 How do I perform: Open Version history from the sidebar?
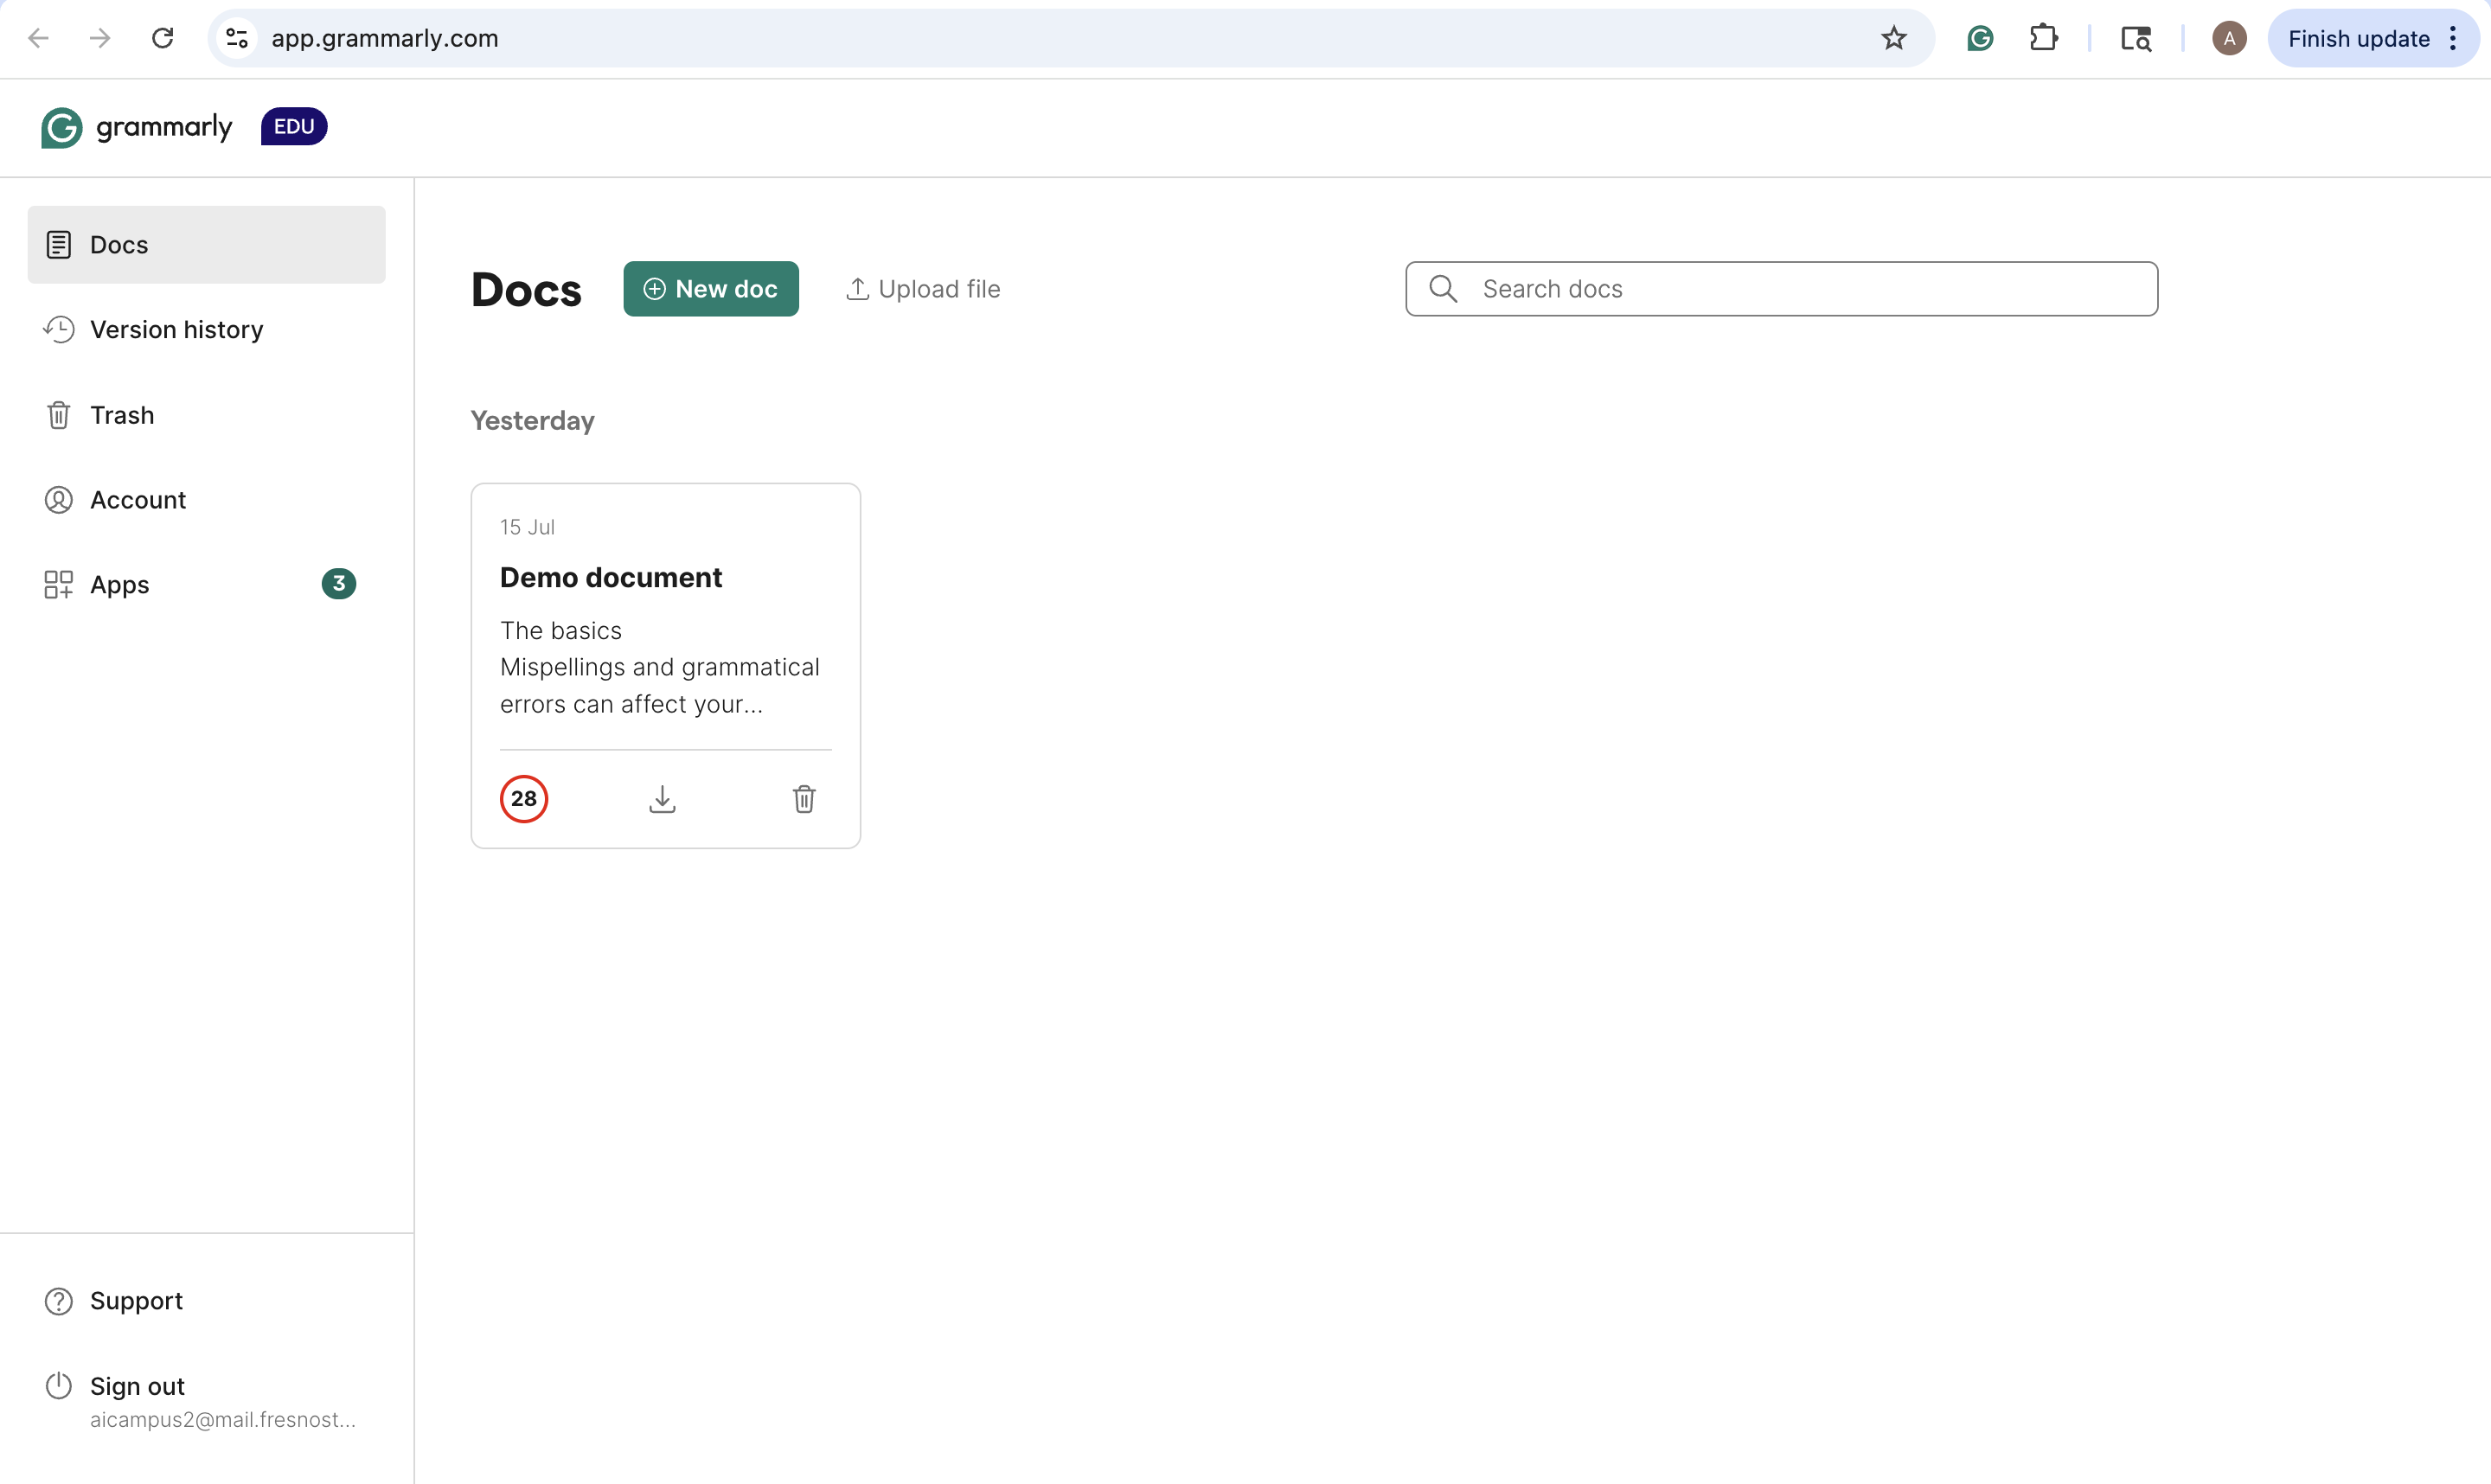[177, 329]
